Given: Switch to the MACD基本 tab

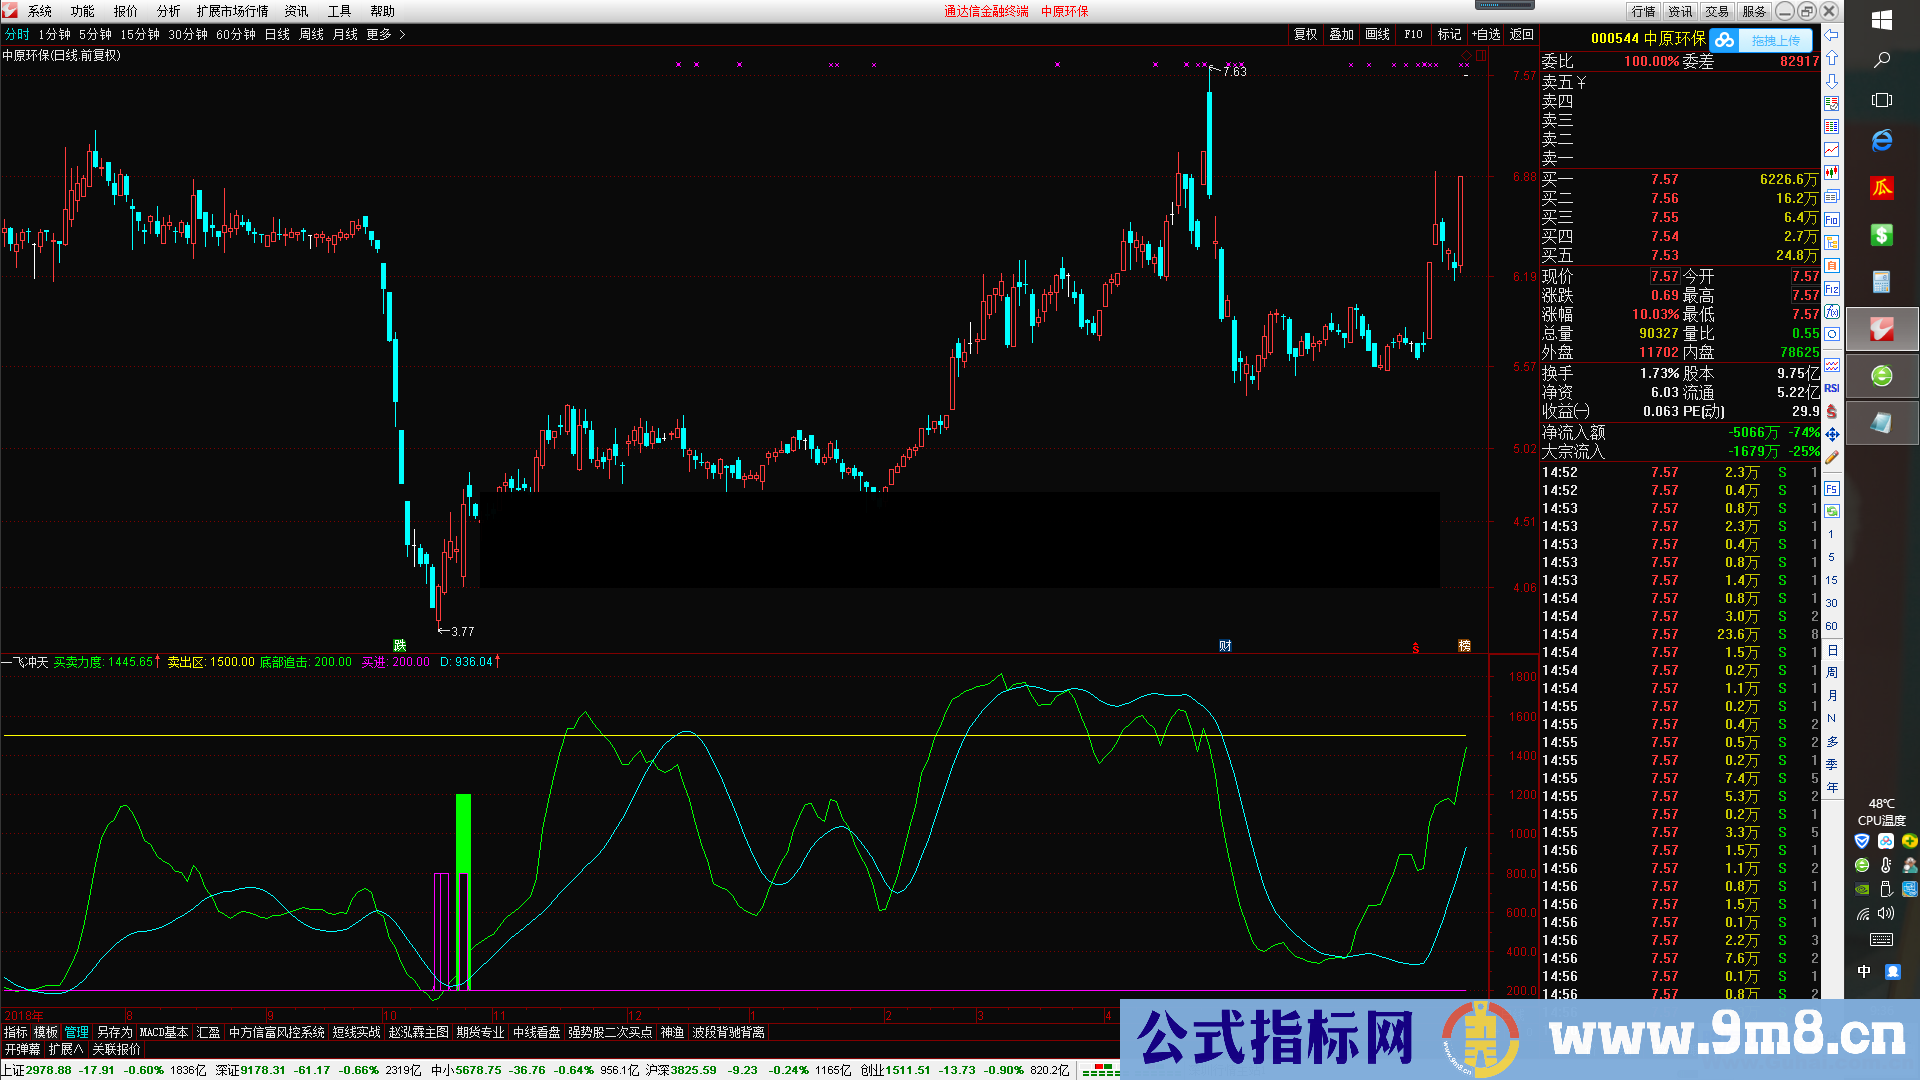Looking at the screenshot, I should point(165,1033).
